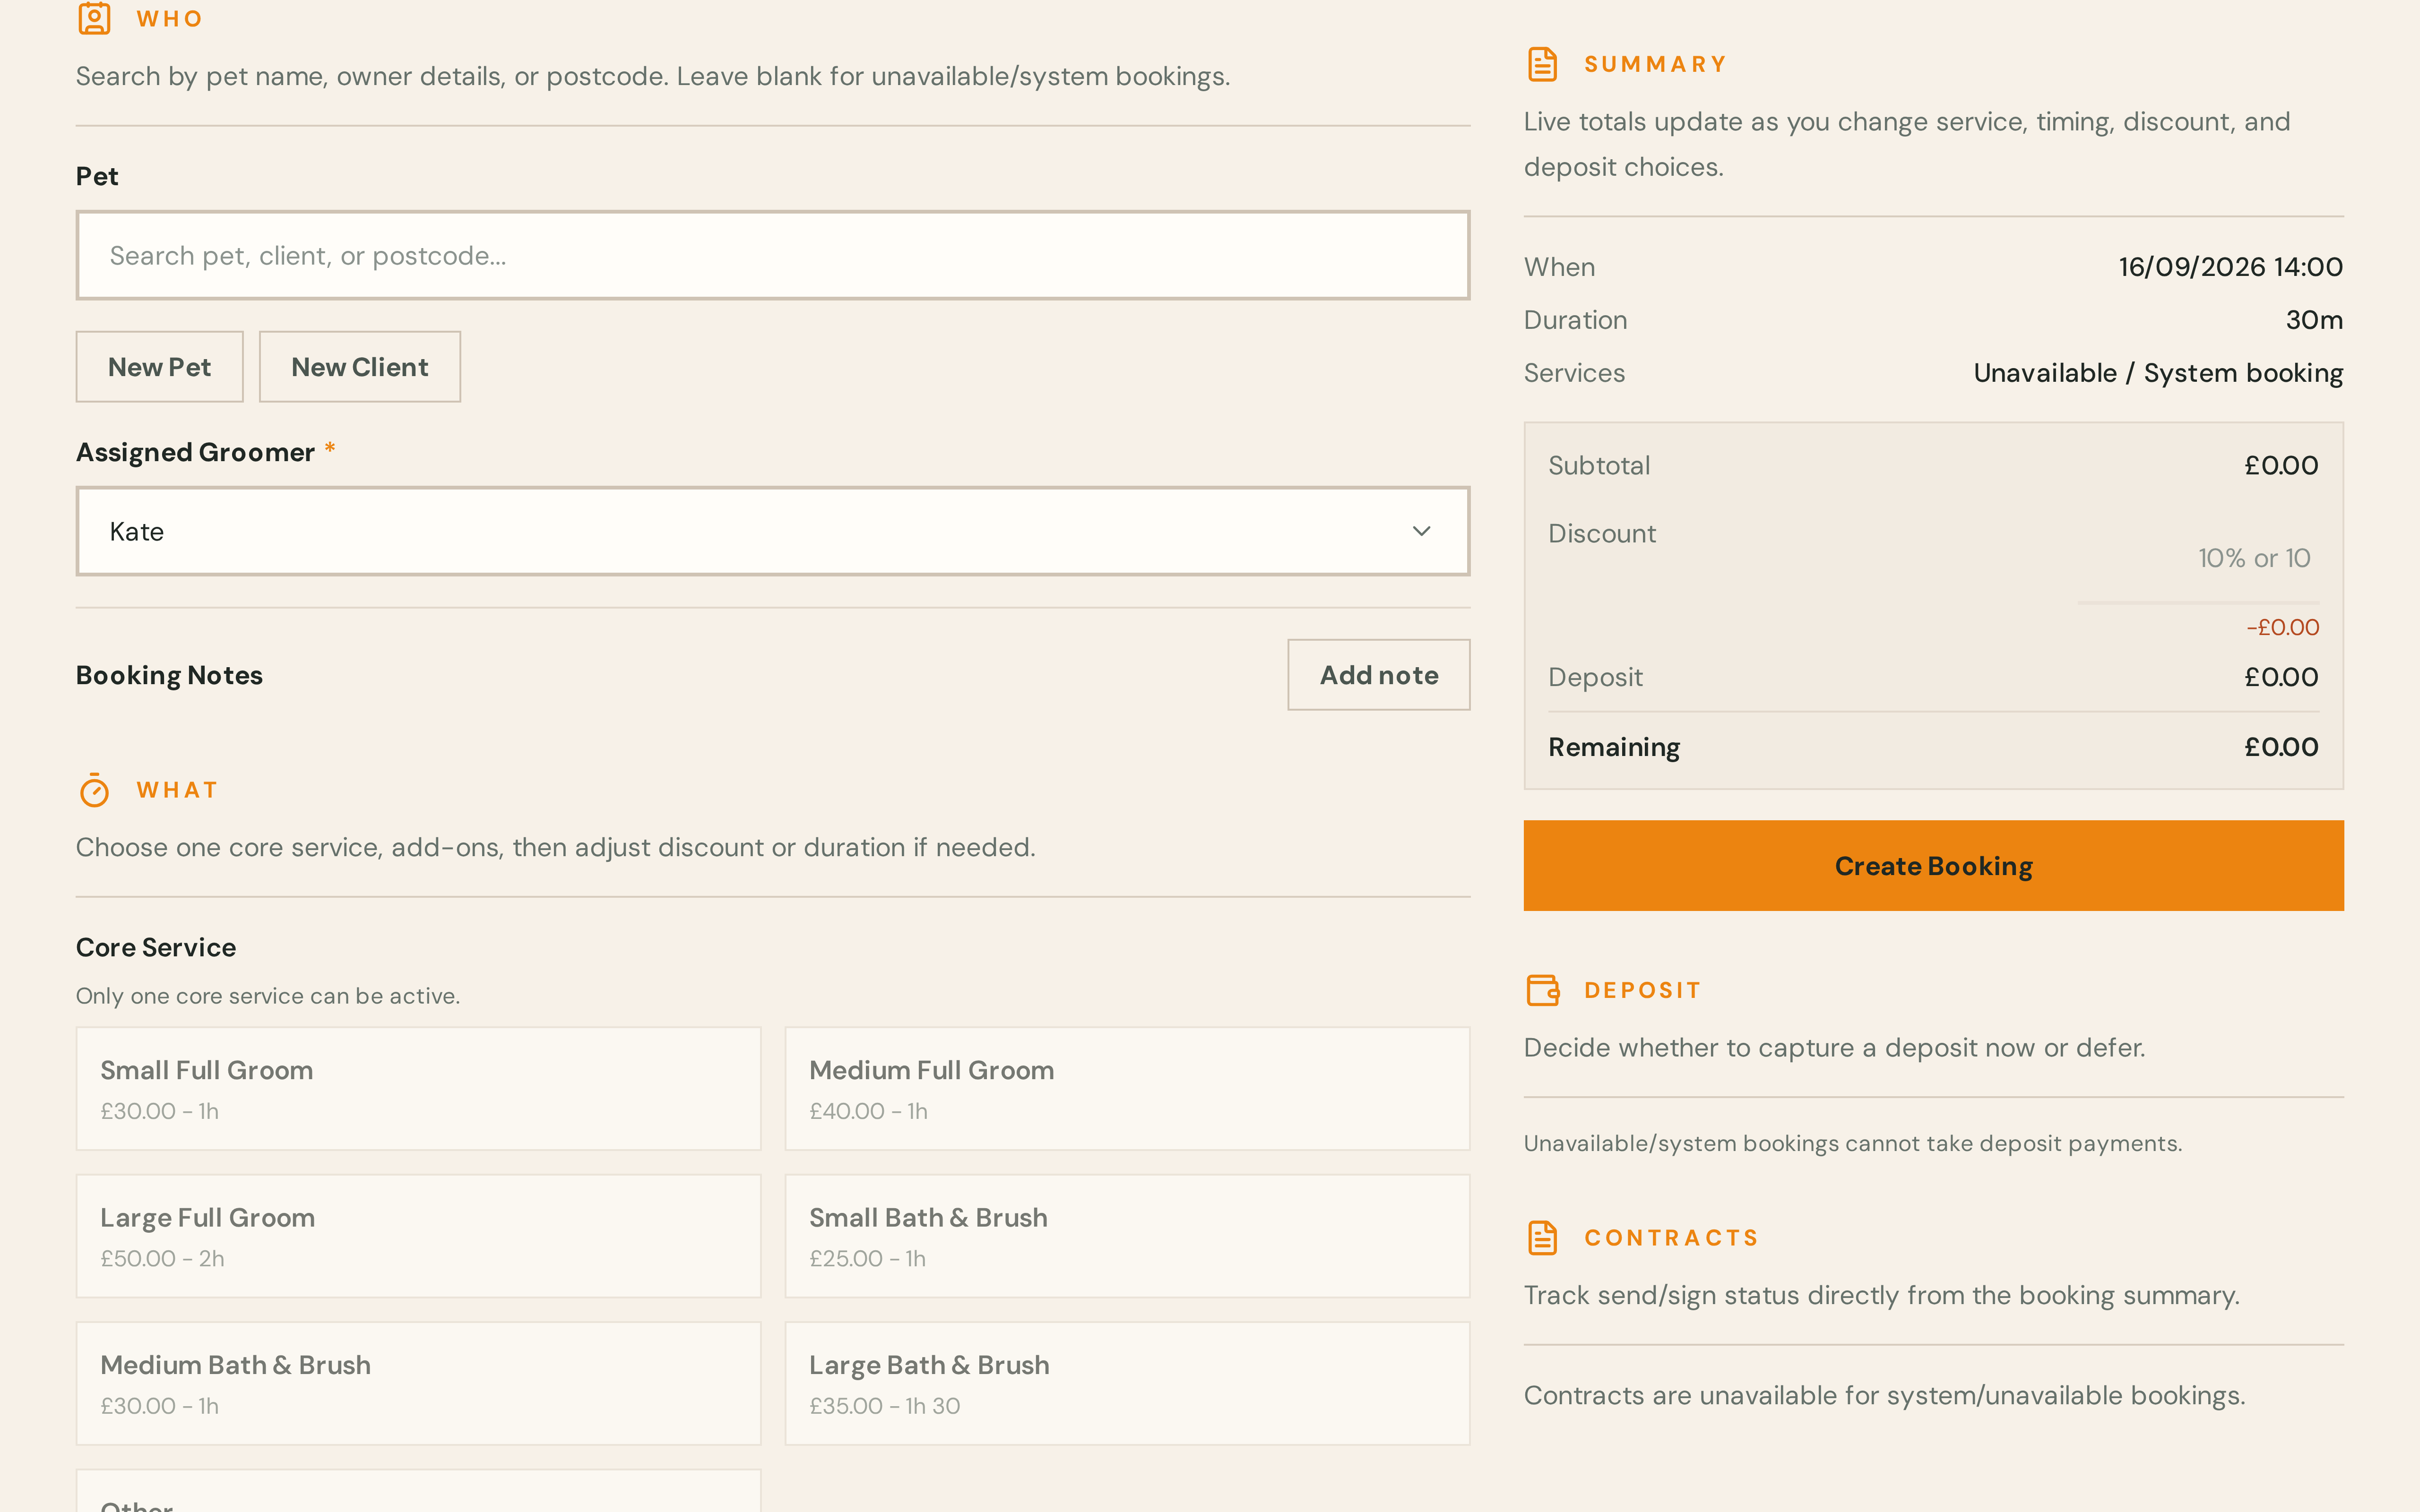Click the Core Service heading
2420x1512 pixels.
pyautogui.click(x=156, y=947)
